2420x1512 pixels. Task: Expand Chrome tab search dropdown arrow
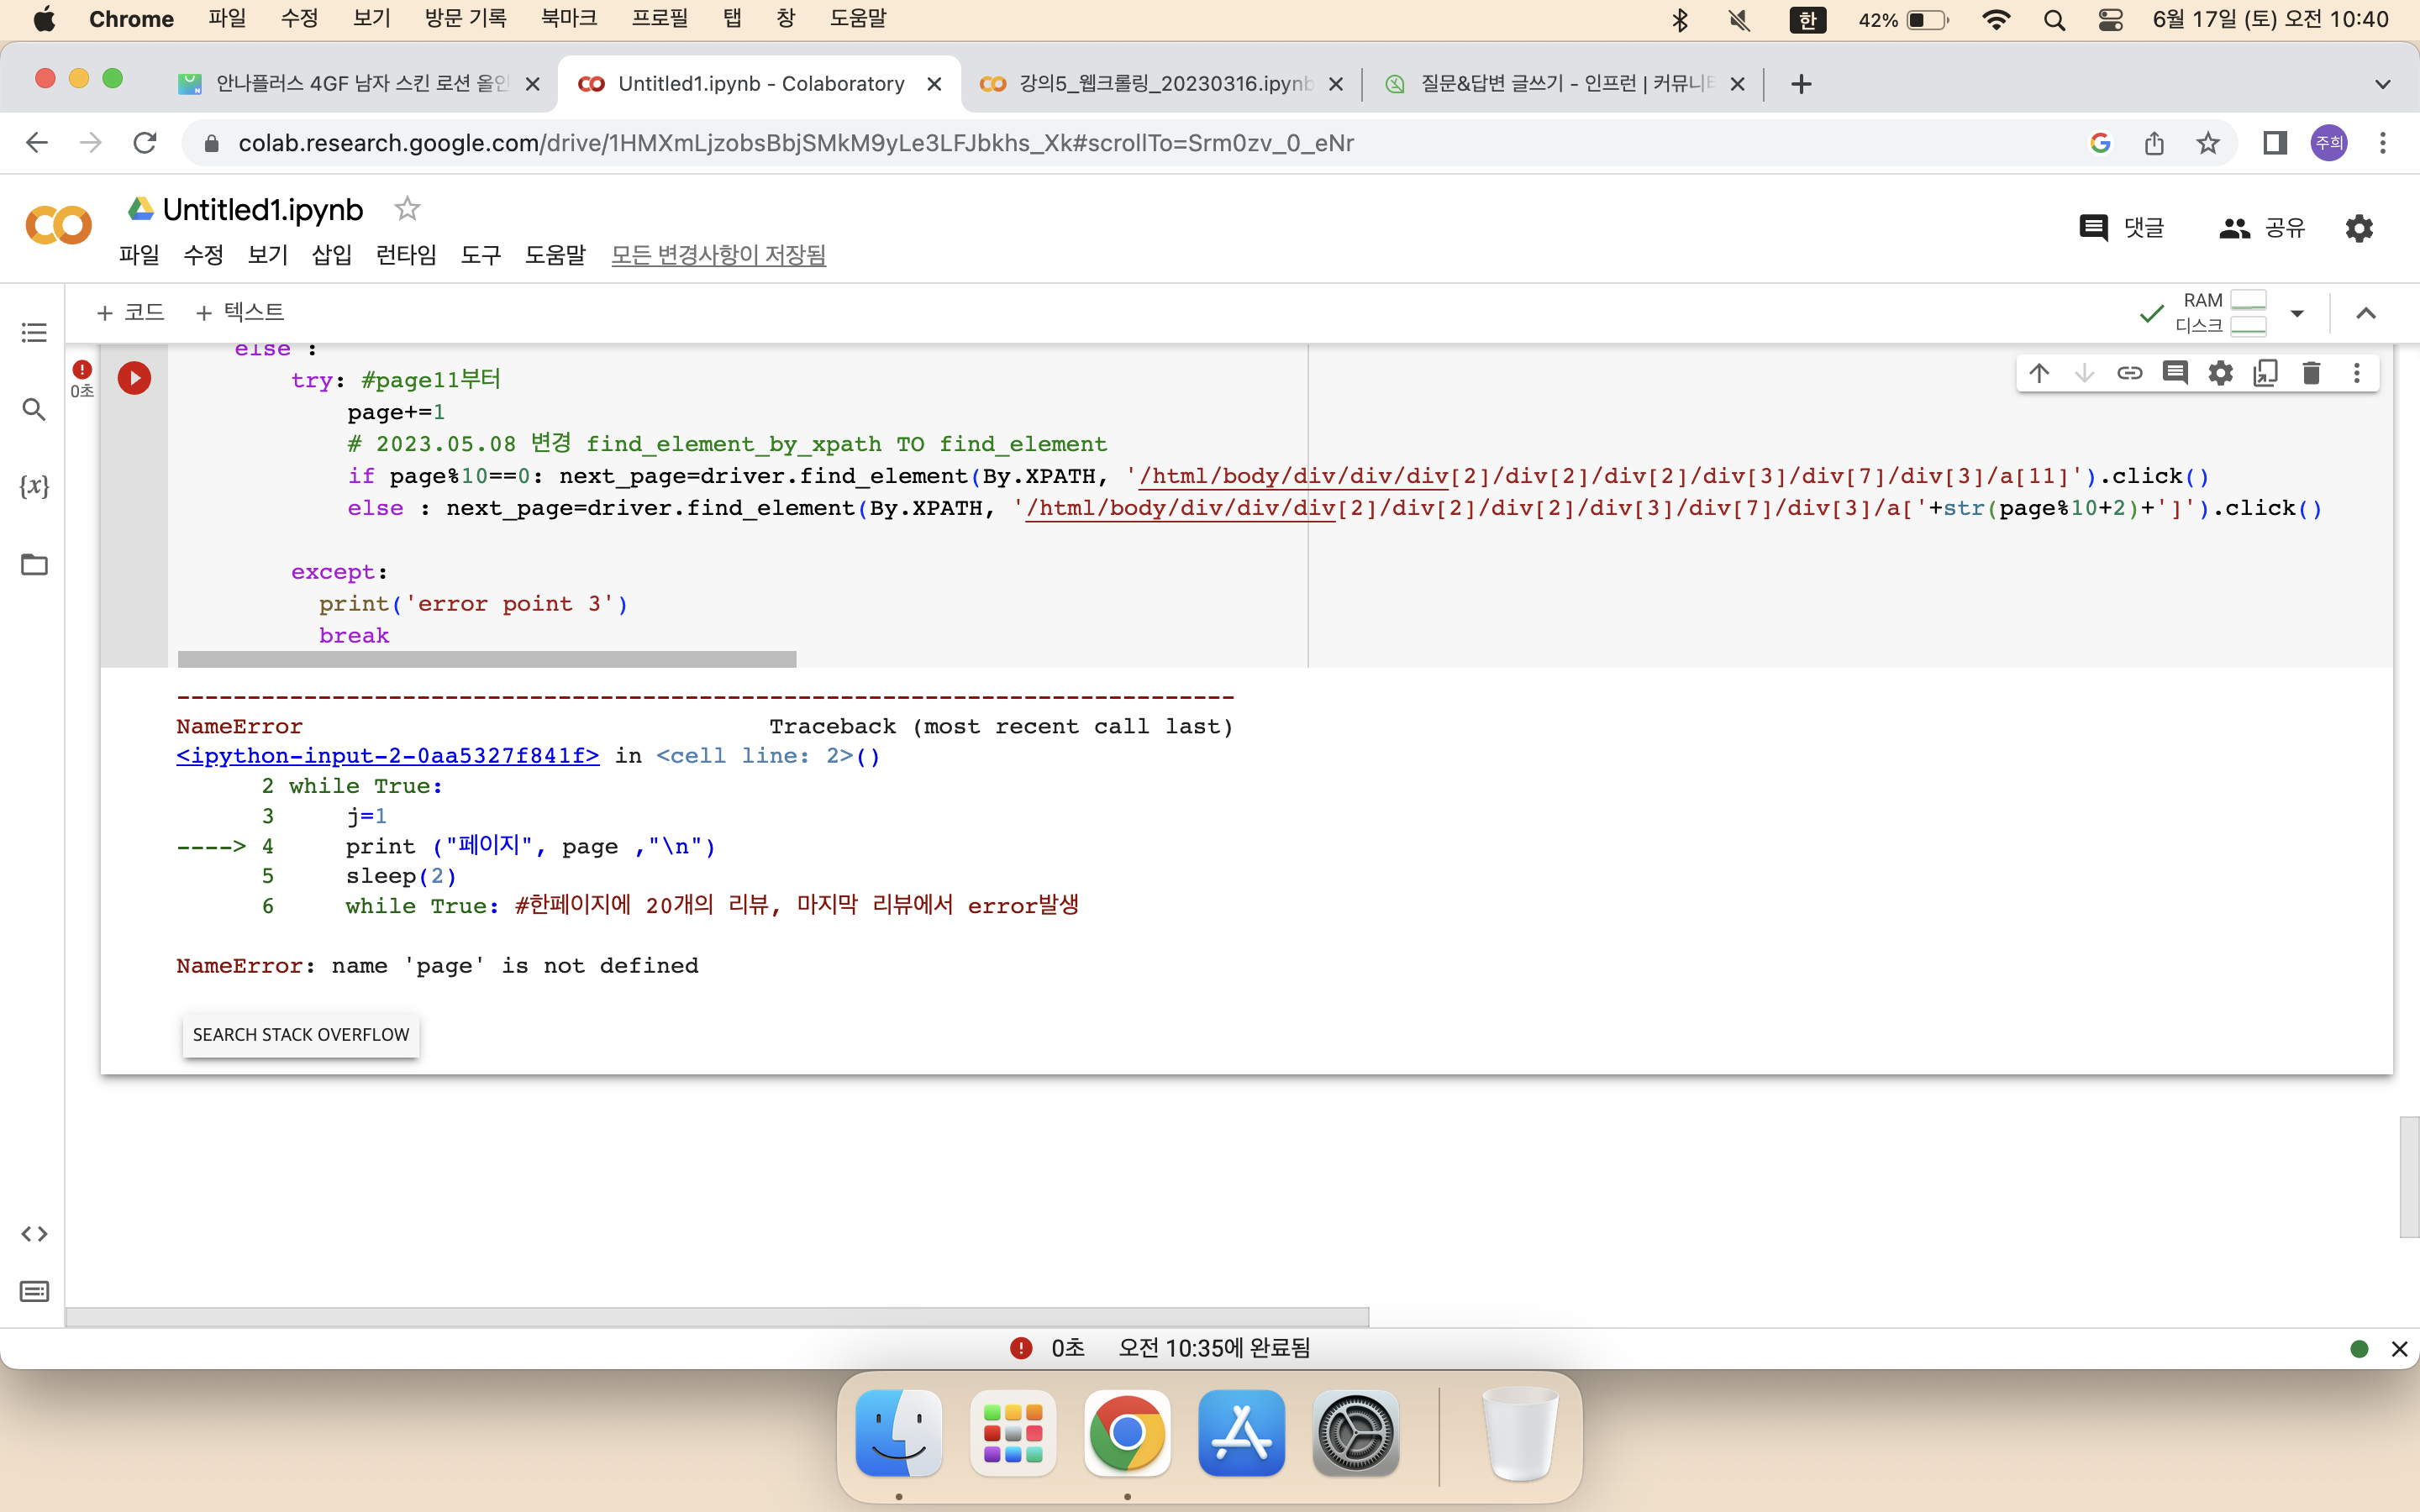2383,84
